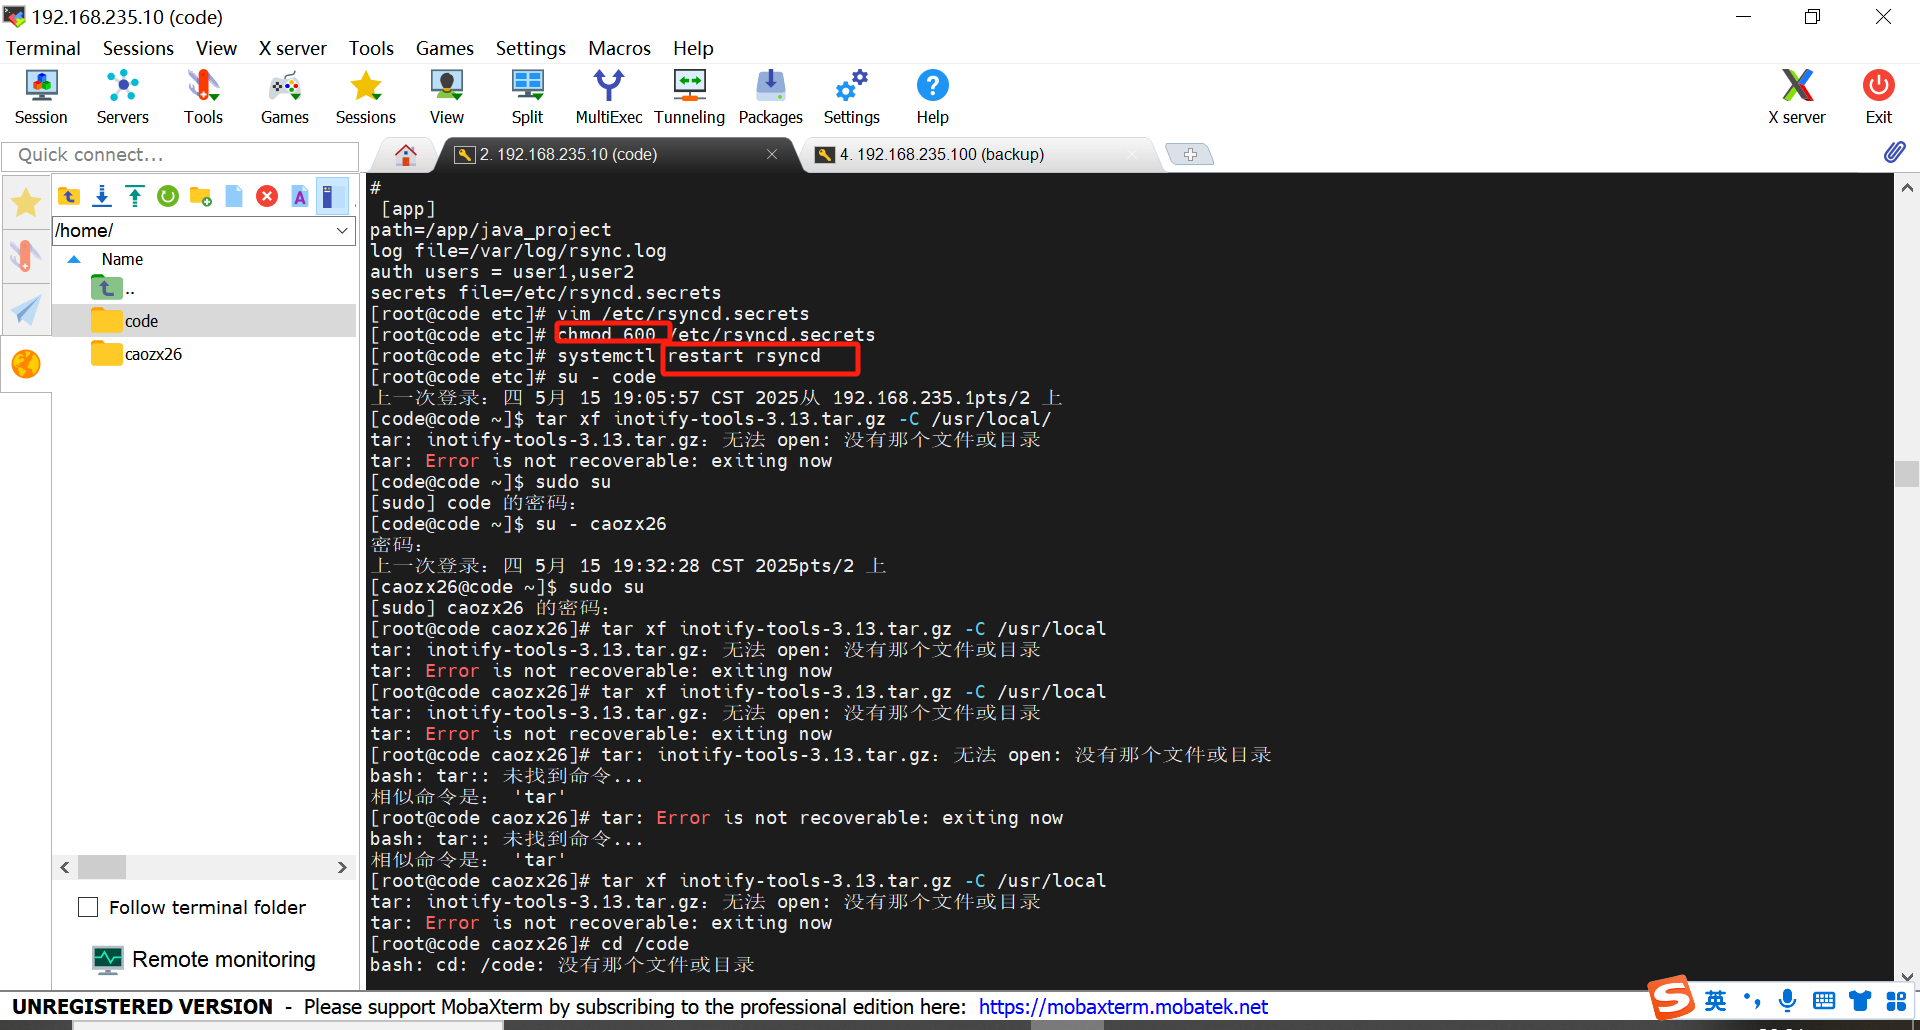This screenshot has width=1920, height=1030.
Task: Open the Sessions star sidebar tab
Action: click(26, 203)
